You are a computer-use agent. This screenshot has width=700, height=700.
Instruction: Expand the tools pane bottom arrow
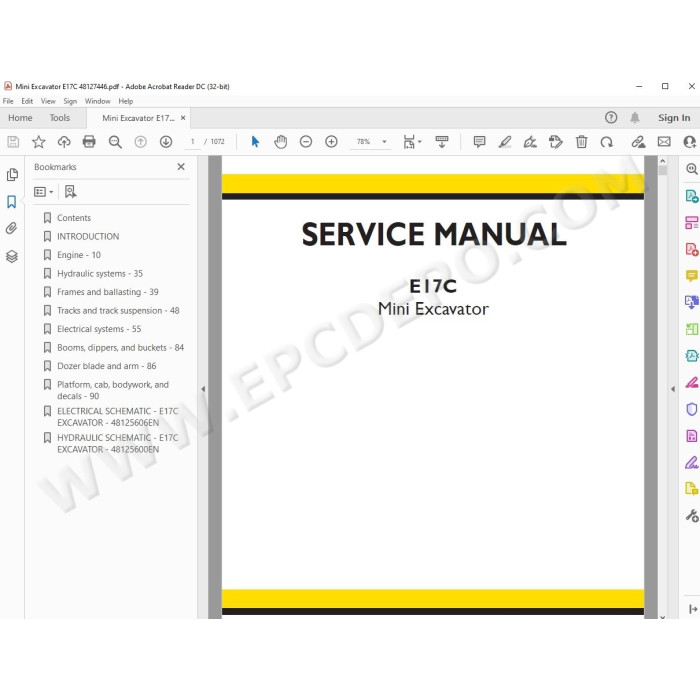pyautogui.click(x=693, y=609)
